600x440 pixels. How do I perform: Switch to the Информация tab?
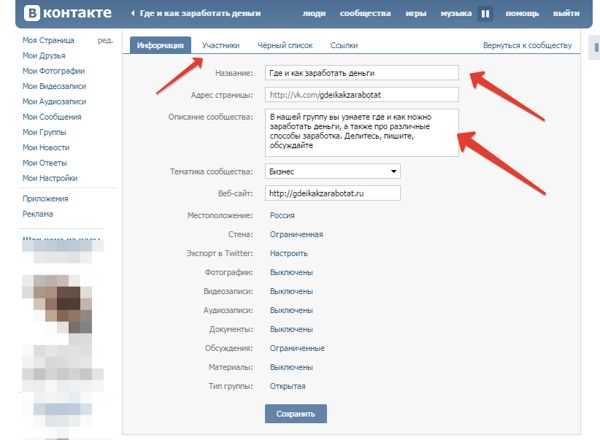pos(160,45)
